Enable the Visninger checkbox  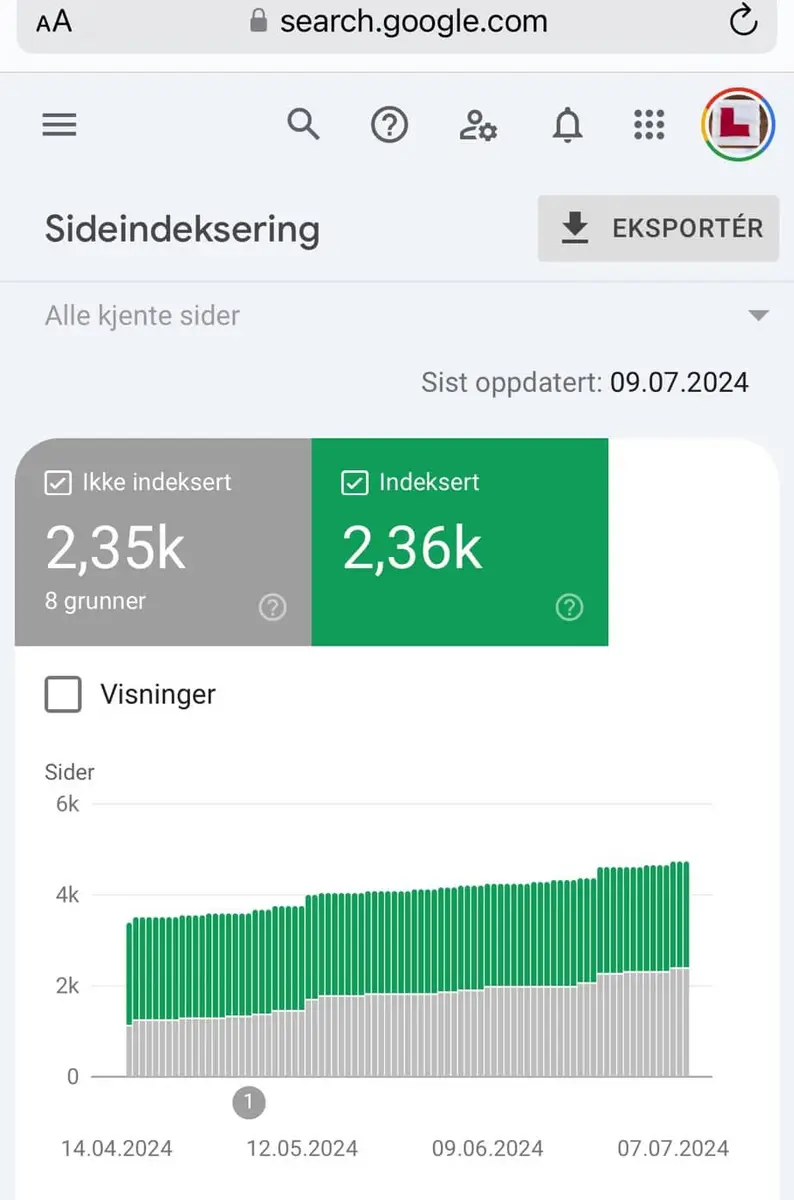63,694
